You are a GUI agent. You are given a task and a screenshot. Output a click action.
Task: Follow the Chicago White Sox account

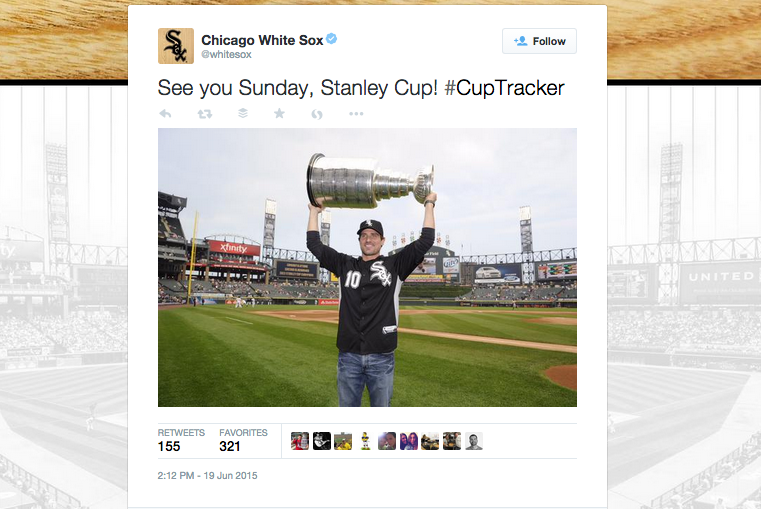point(539,41)
